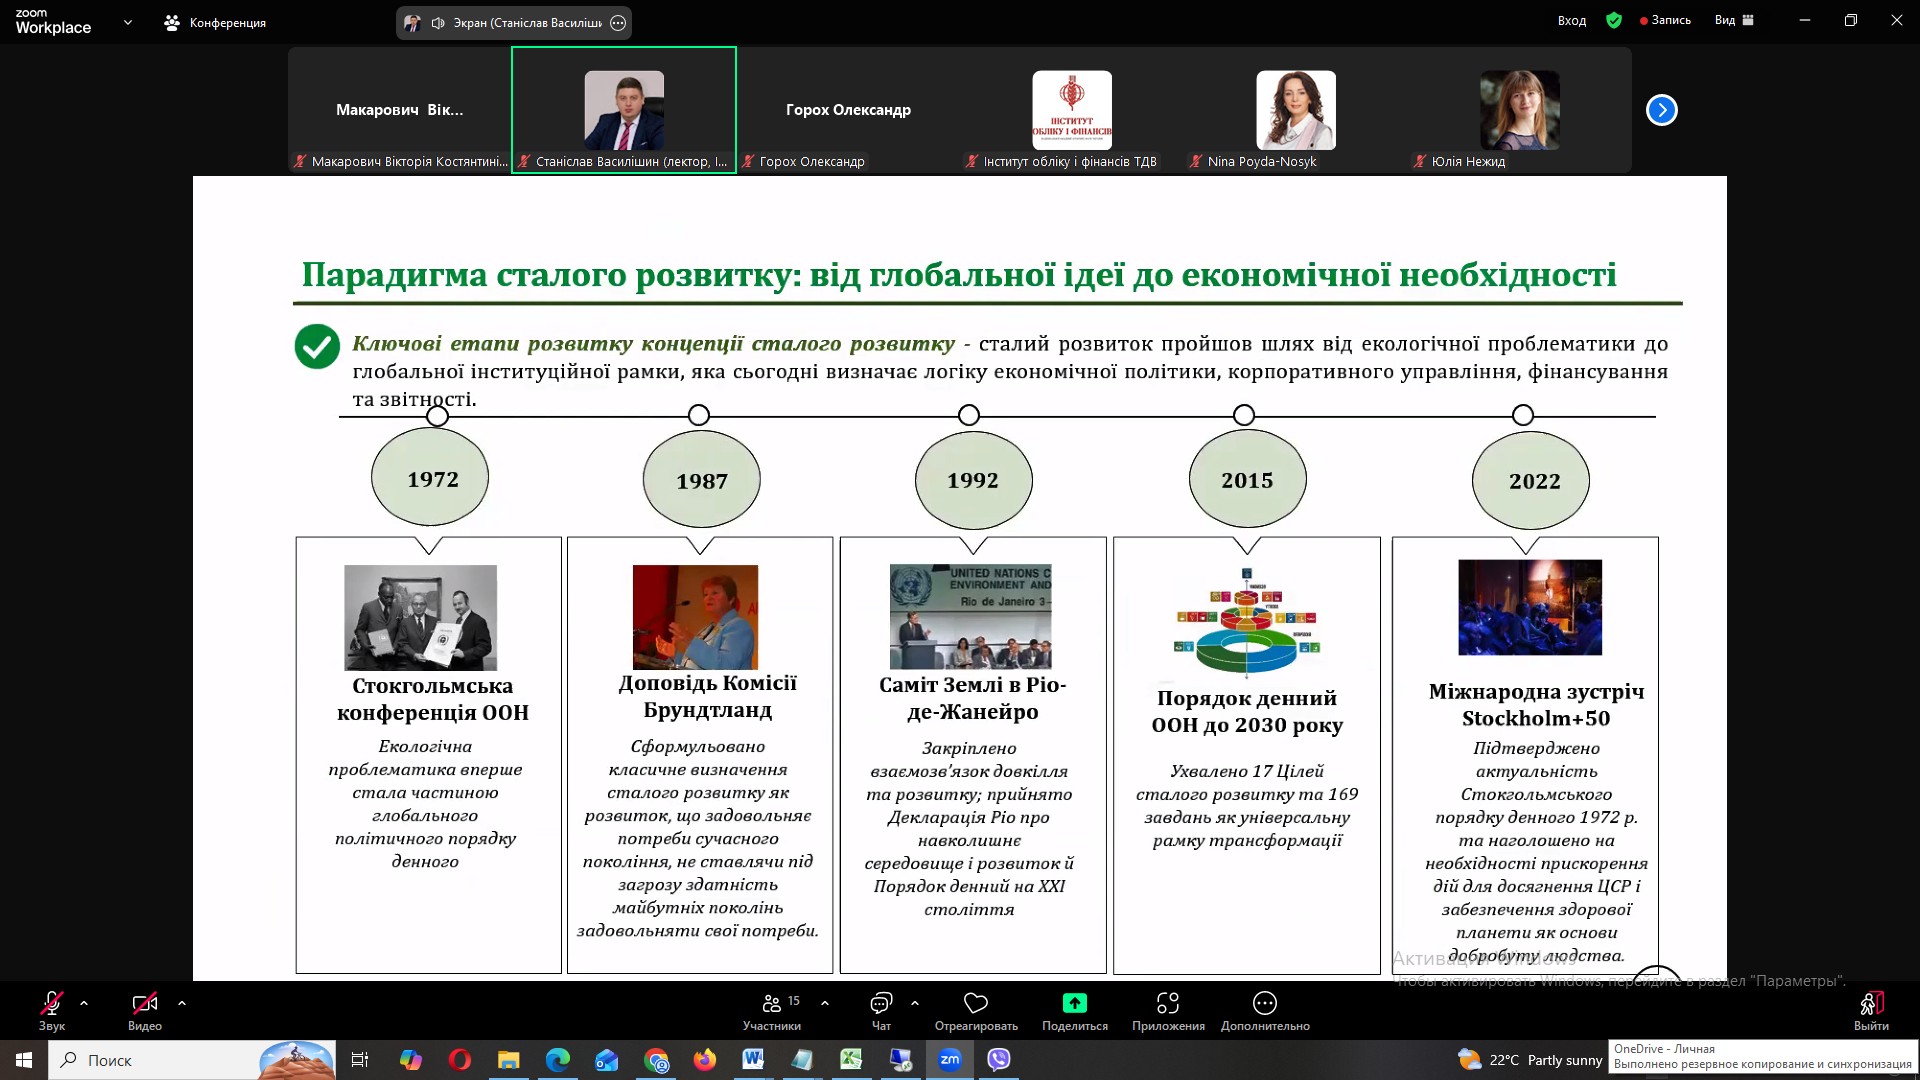Click the Stockholm+50 dark blue photo

[1530, 608]
